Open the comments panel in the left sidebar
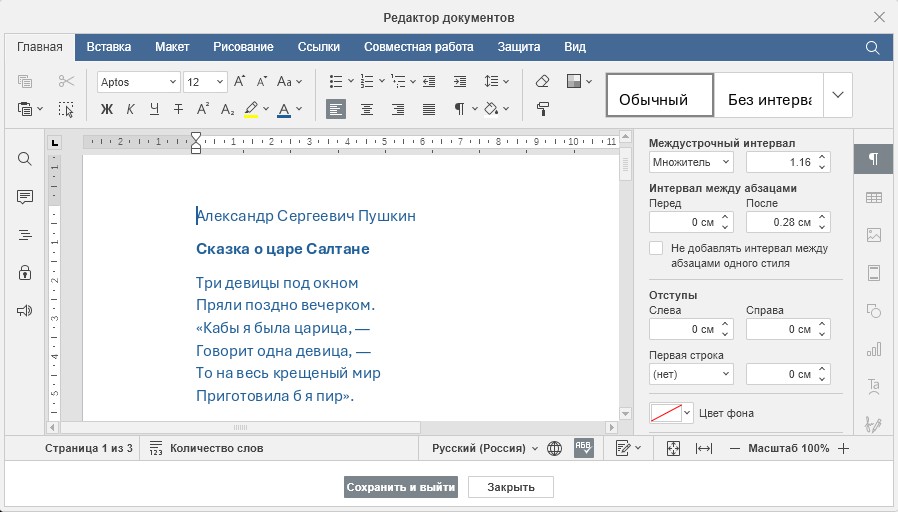This screenshot has height=512, width=898. click(25, 197)
